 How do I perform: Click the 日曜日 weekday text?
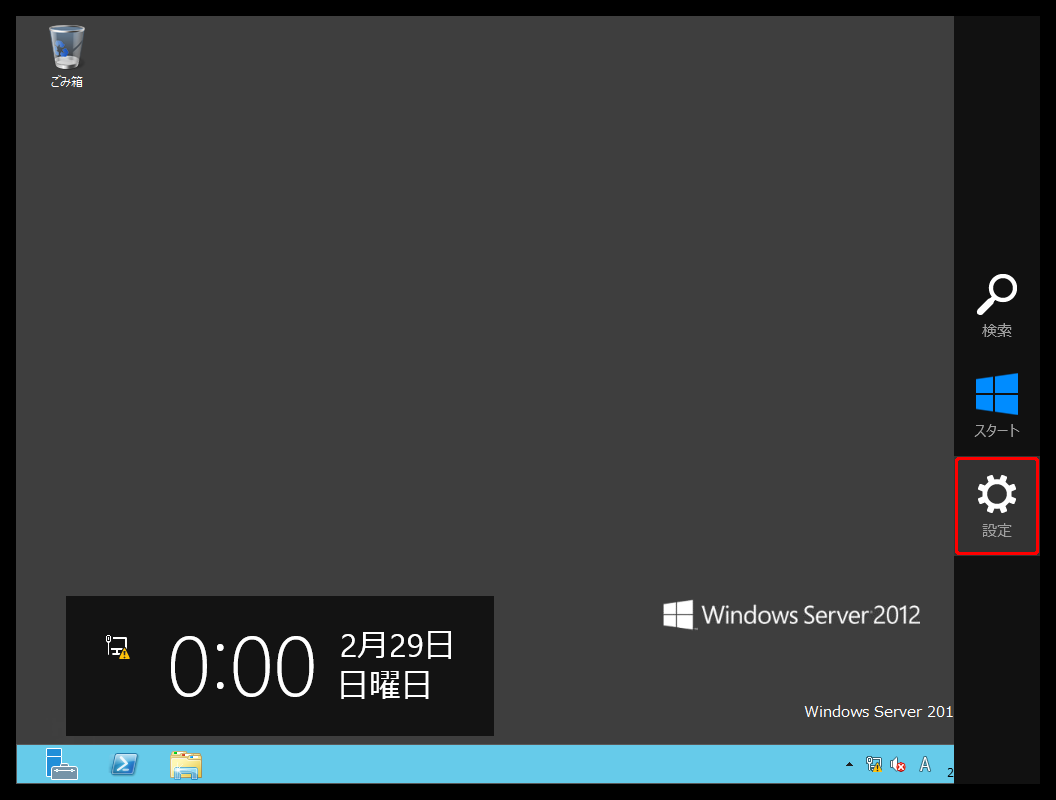(x=385, y=685)
